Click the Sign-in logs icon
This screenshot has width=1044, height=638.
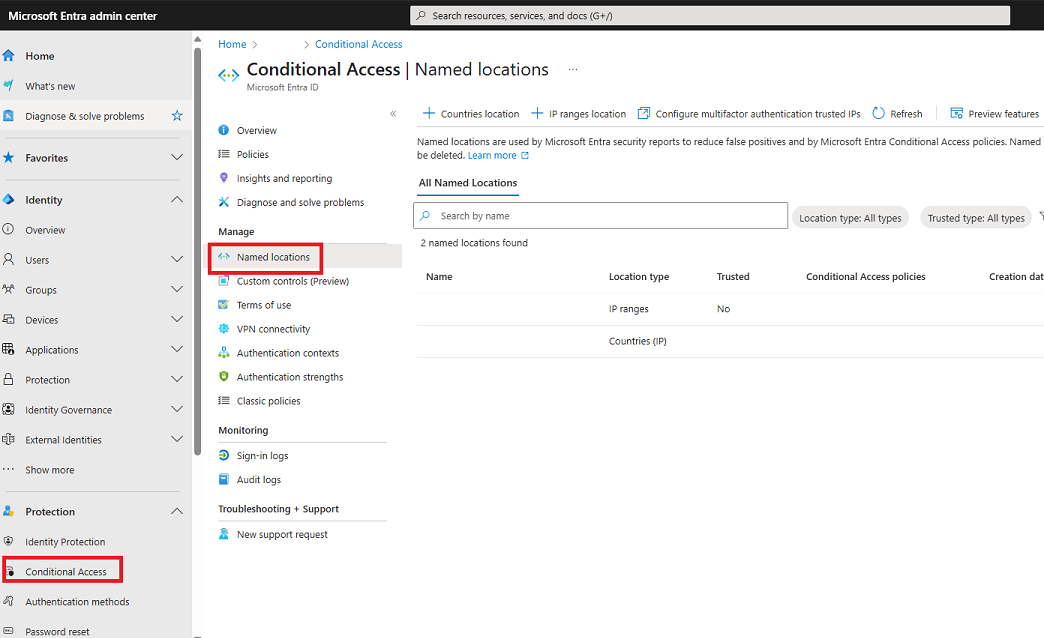[x=224, y=455]
